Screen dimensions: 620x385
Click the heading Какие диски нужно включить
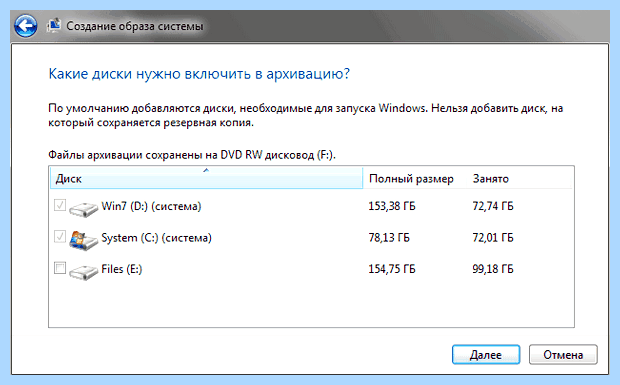[199, 74]
